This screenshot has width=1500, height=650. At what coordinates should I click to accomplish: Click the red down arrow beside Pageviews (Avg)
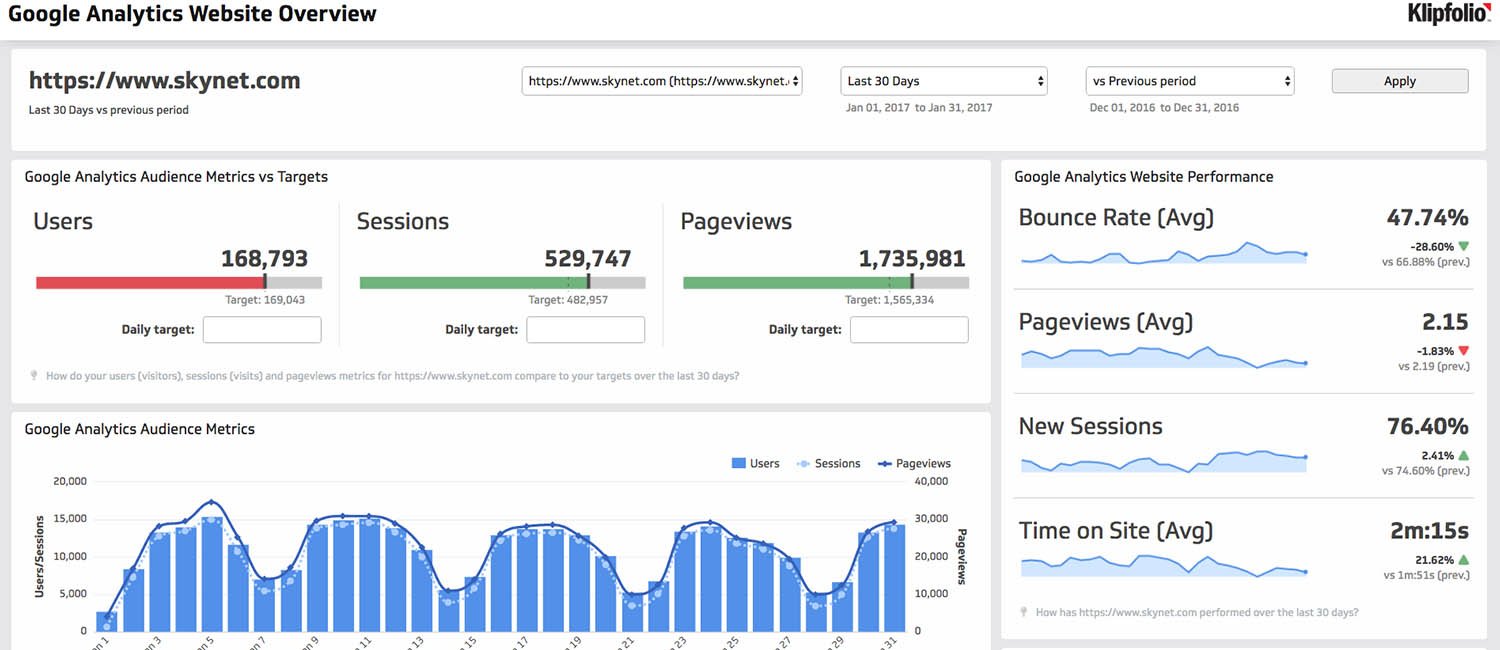[x=1464, y=351]
